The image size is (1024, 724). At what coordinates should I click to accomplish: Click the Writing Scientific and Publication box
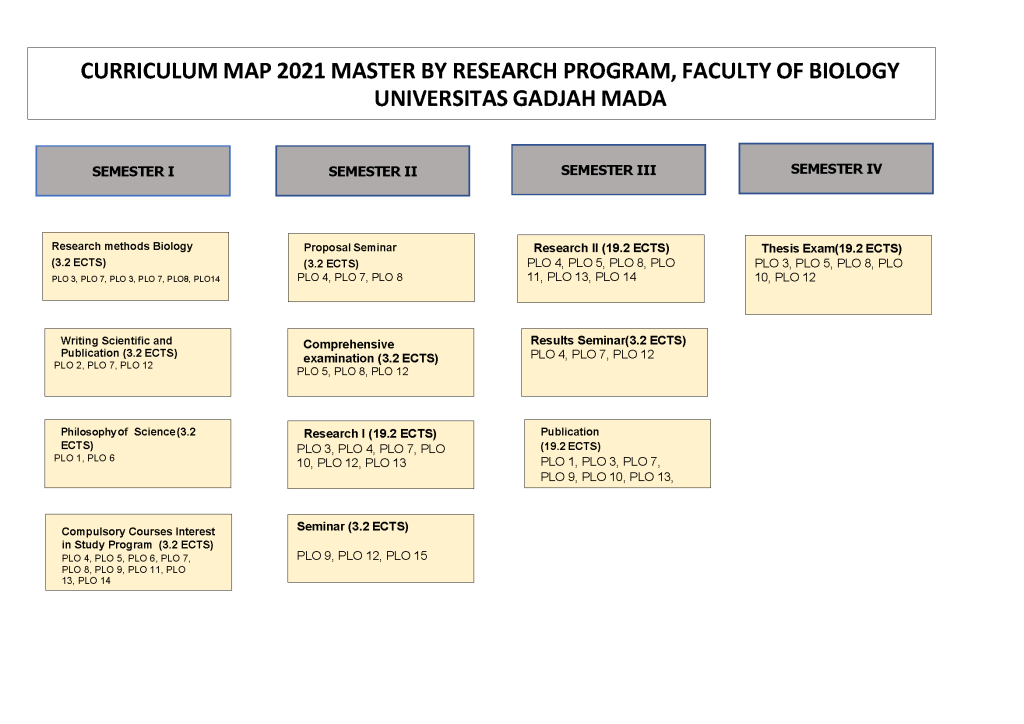point(138,362)
